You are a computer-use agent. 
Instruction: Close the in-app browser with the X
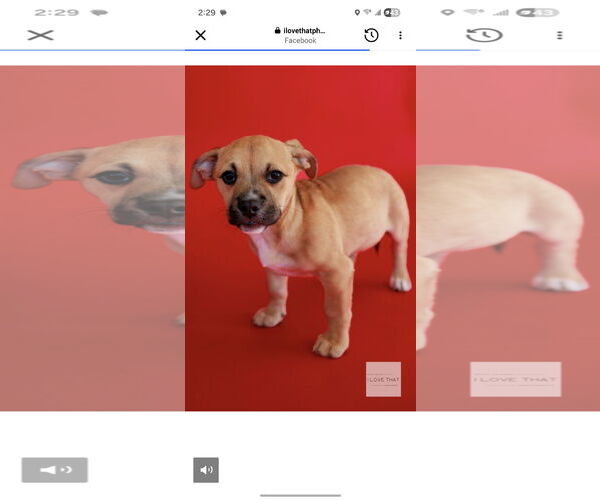[201, 35]
